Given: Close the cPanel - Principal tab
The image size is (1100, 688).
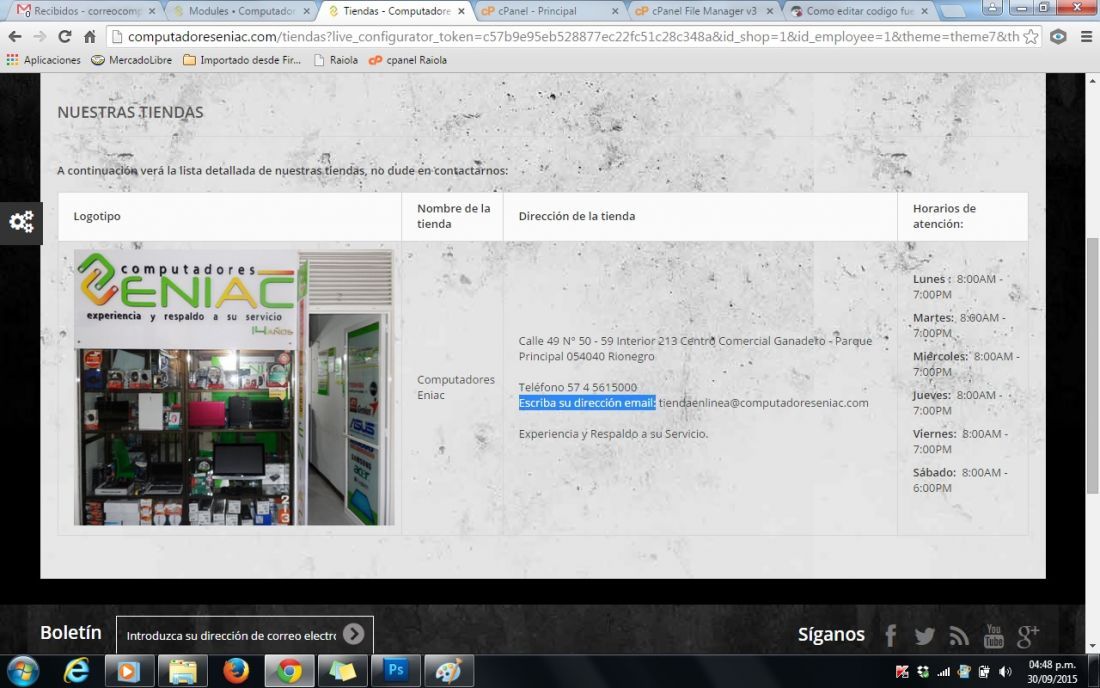Looking at the screenshot, I should click(x=615, y=11).
